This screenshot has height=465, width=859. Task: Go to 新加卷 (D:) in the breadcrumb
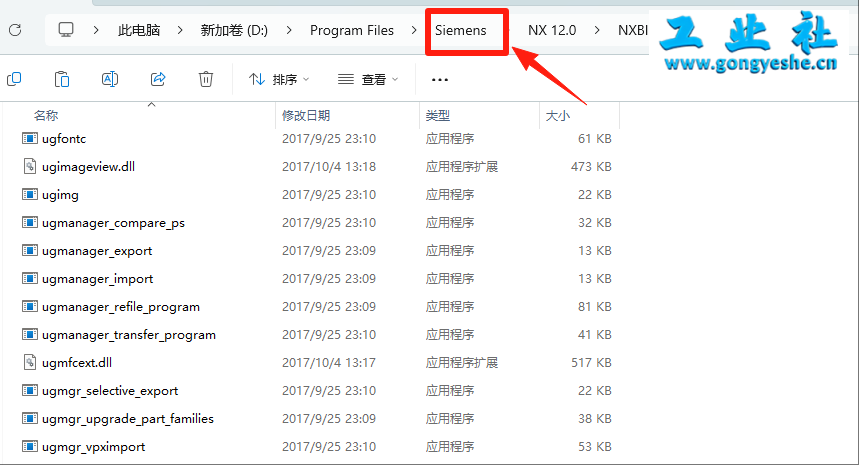(234, 30)
